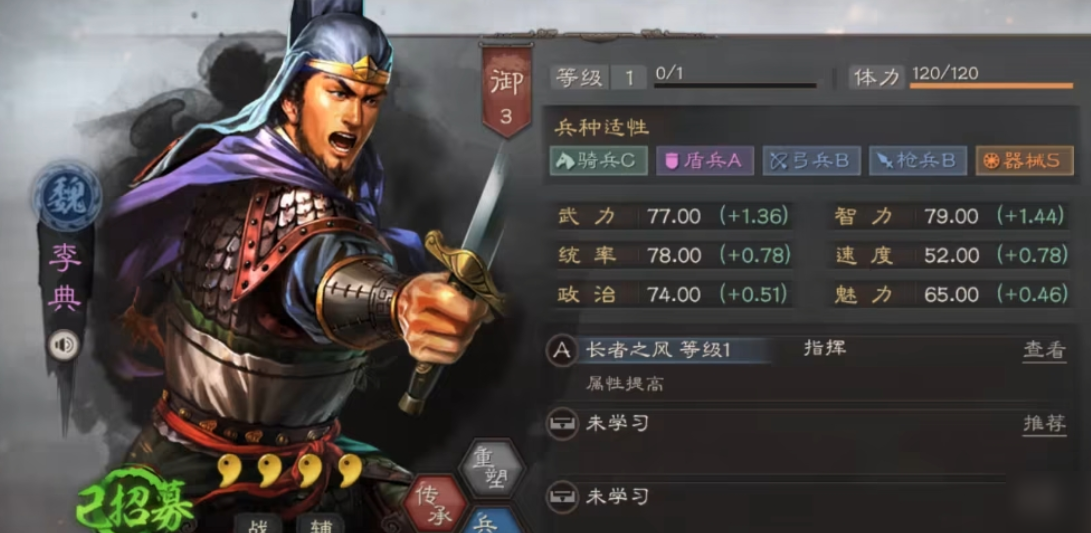Open the red 传承 hexagon button

pos(436,504)
